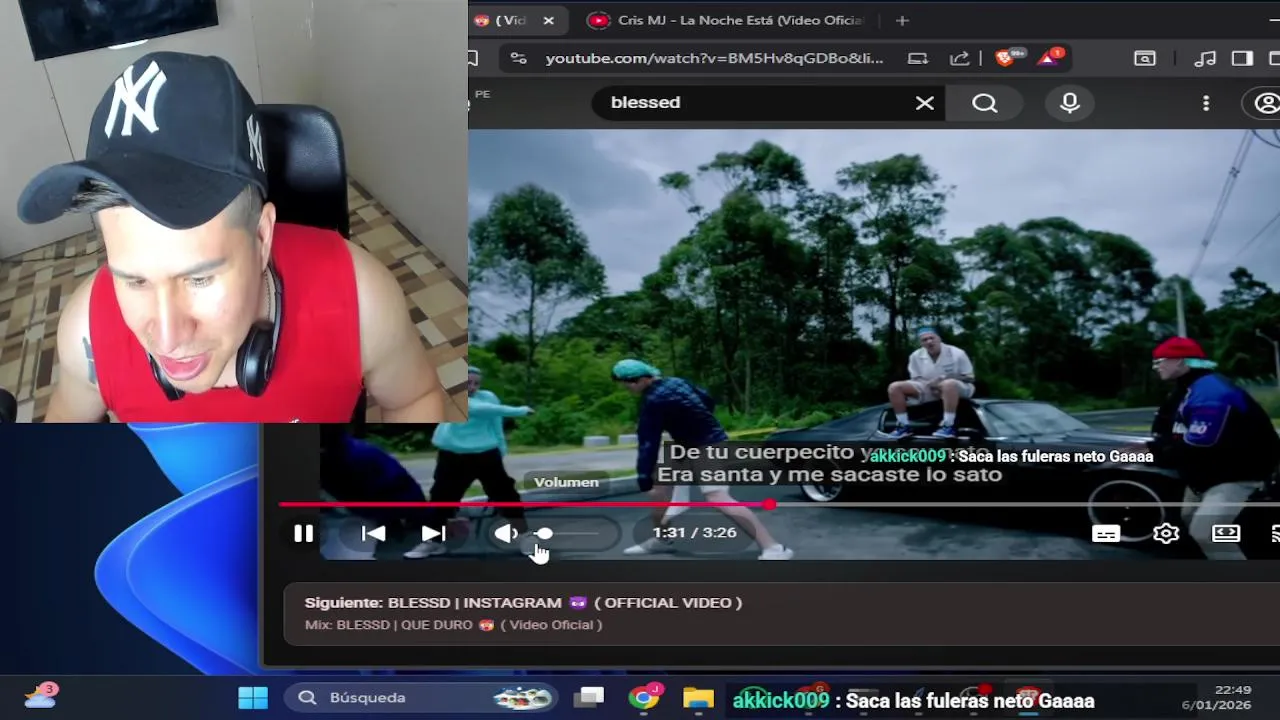Screen dimensions: 1280x720
Task: Open File Explorer from the taskbar
Action: click(698, 697)
